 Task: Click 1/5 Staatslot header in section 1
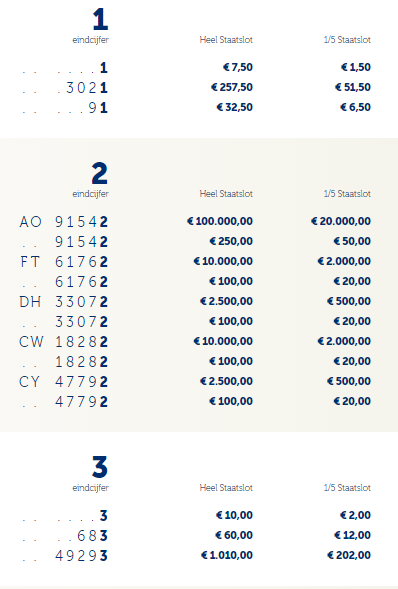347,40
